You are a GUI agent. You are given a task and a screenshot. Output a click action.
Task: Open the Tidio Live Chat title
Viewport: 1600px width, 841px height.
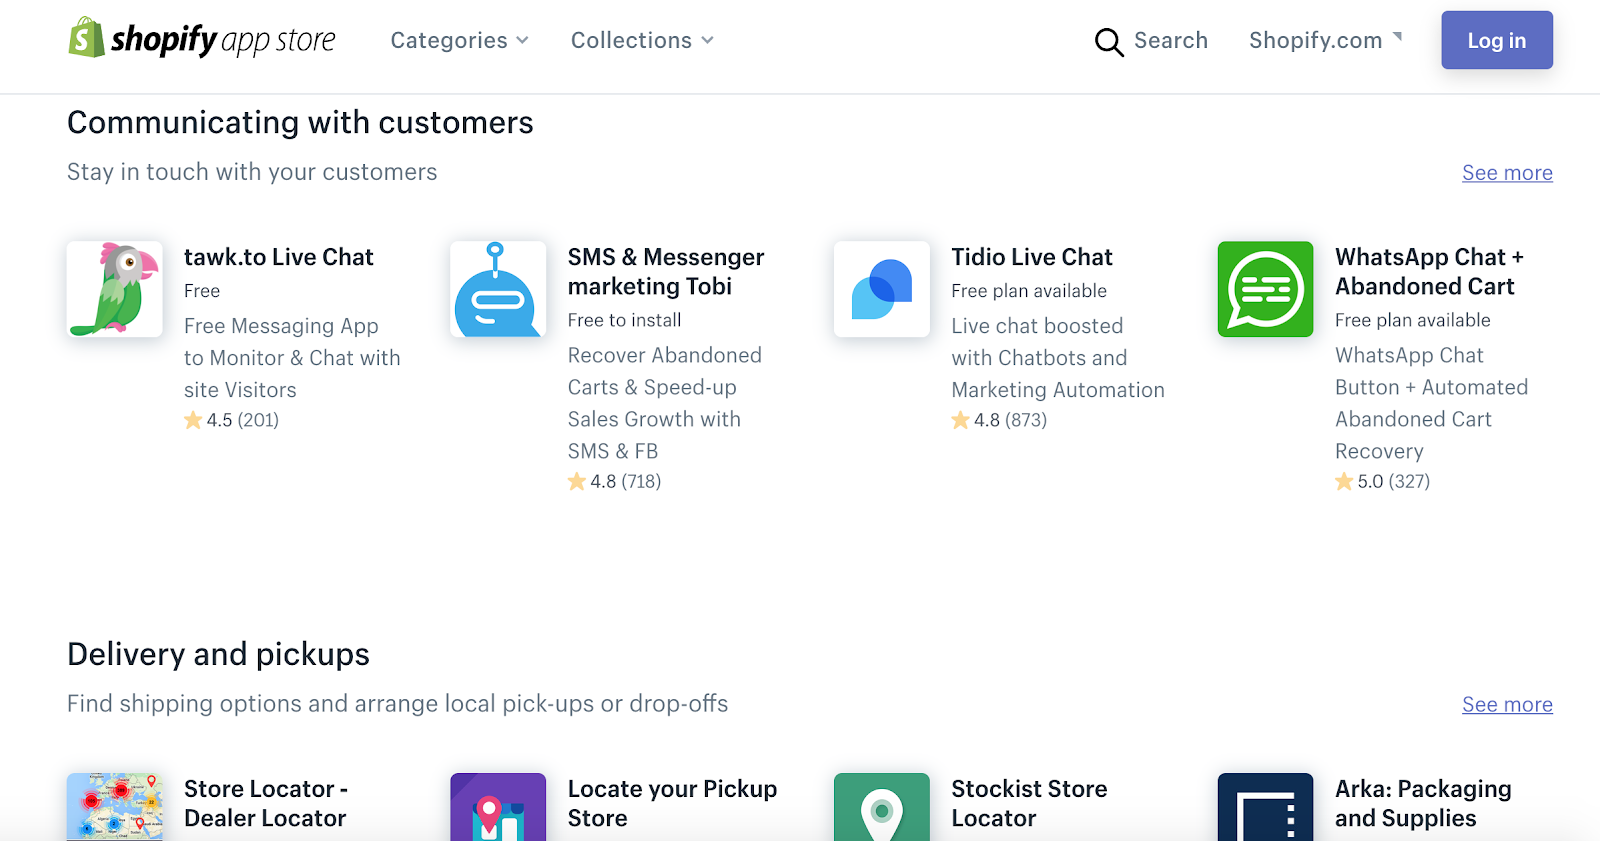coord(1032,257)
